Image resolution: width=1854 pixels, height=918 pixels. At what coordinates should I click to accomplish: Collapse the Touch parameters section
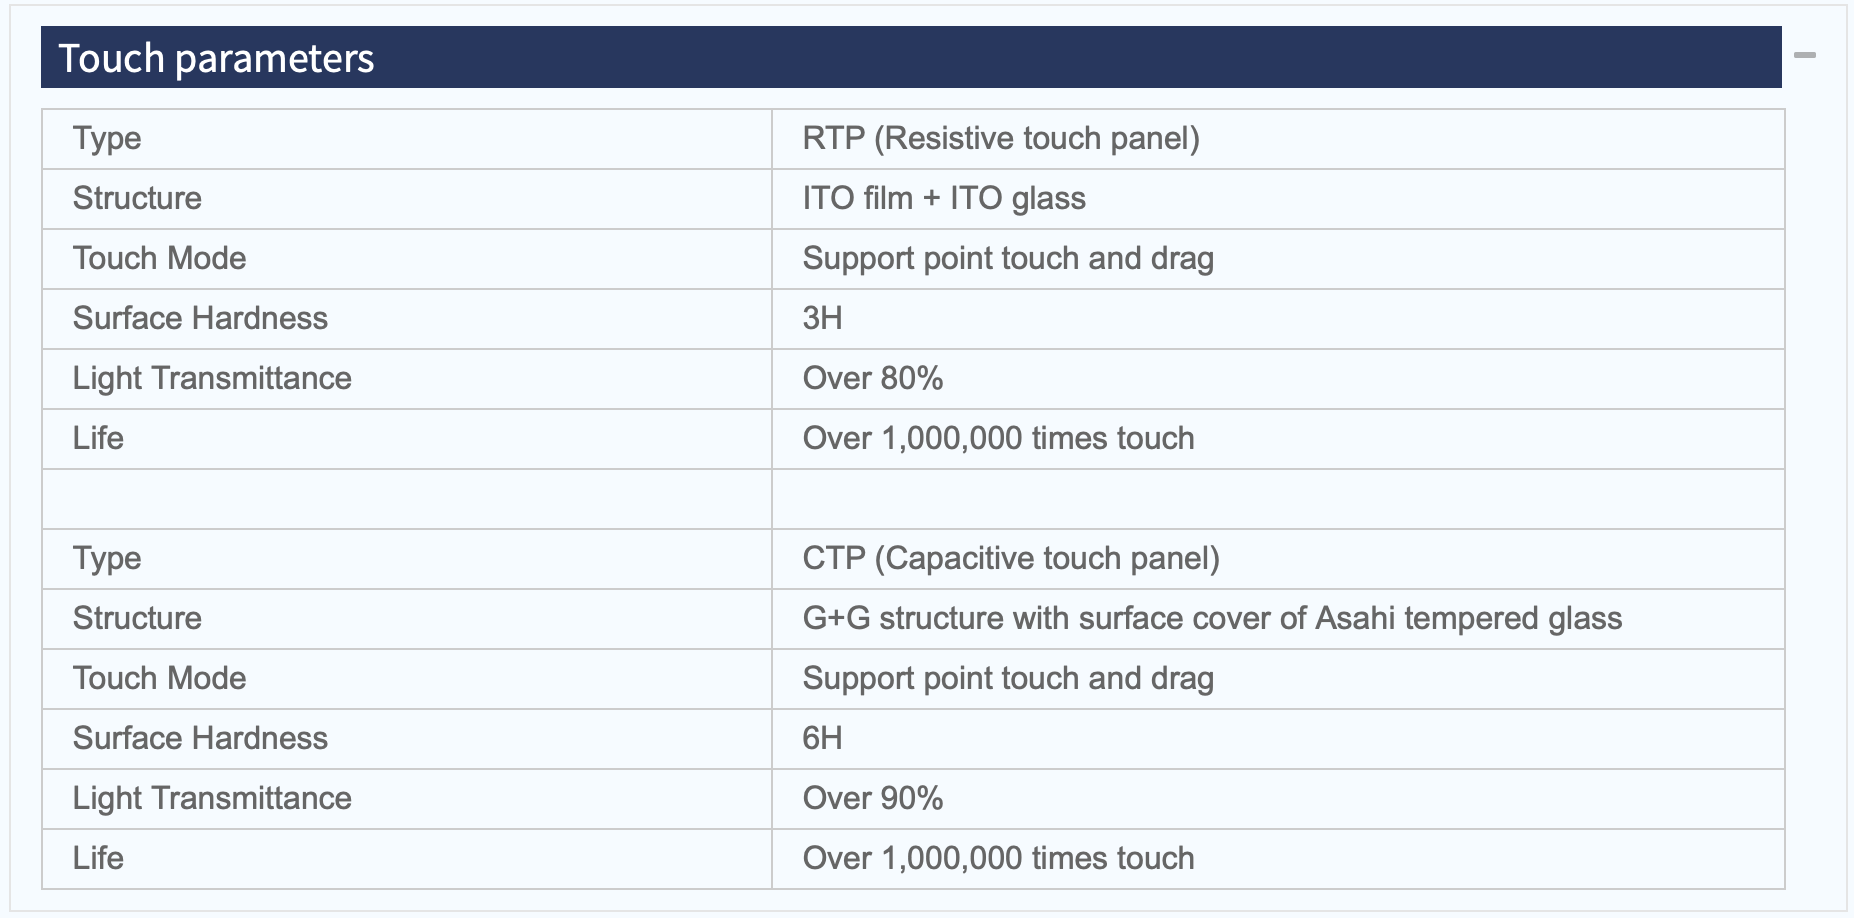(x=1804, y=55)
